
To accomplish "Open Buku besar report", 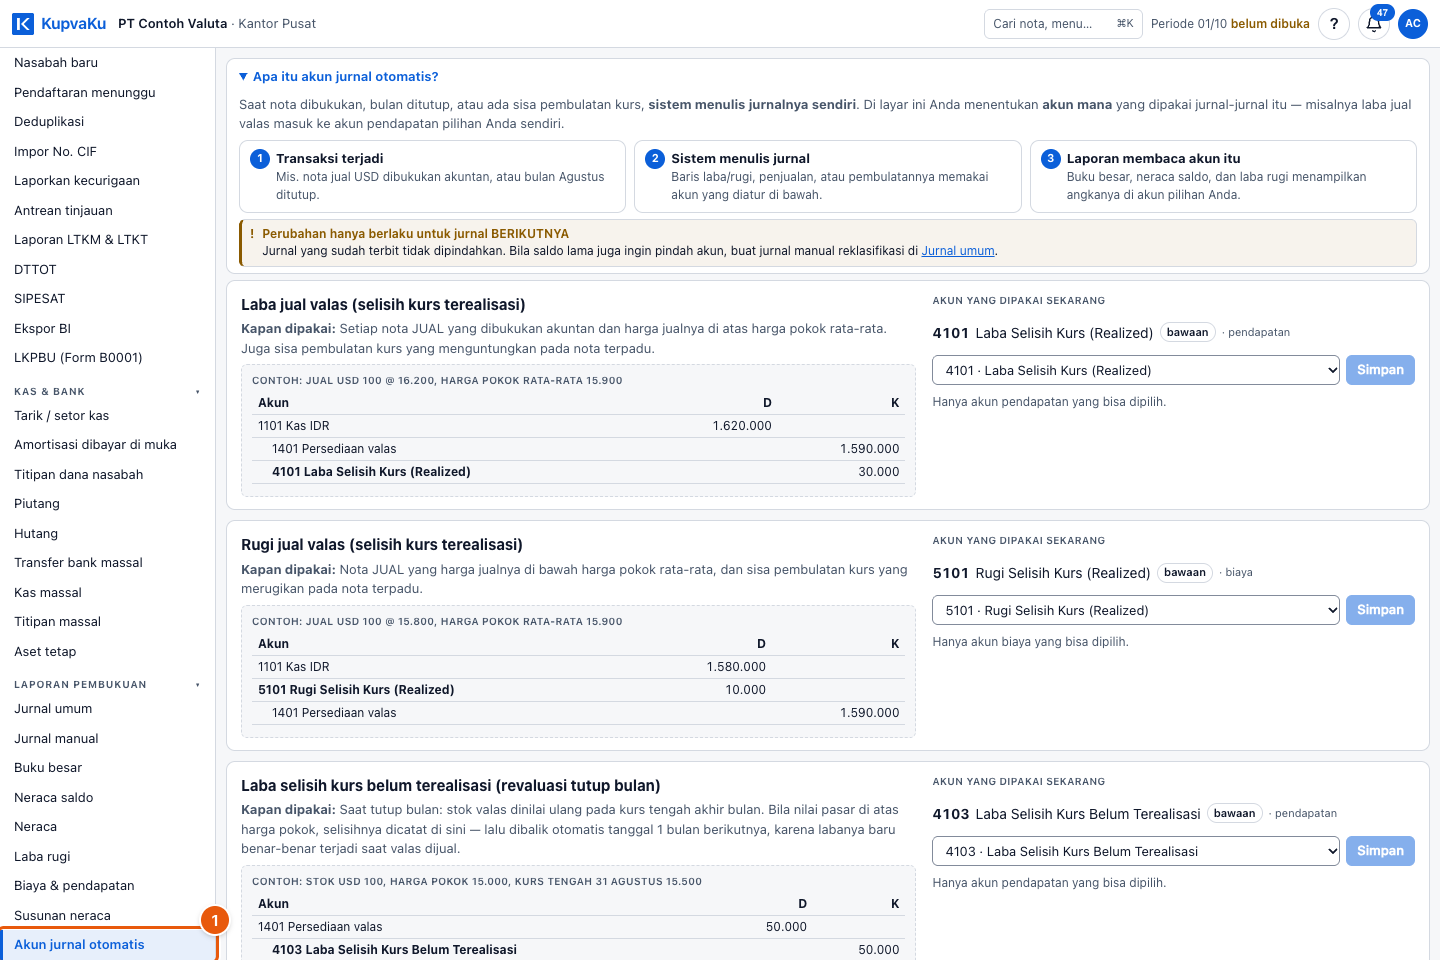I will 107,768.
